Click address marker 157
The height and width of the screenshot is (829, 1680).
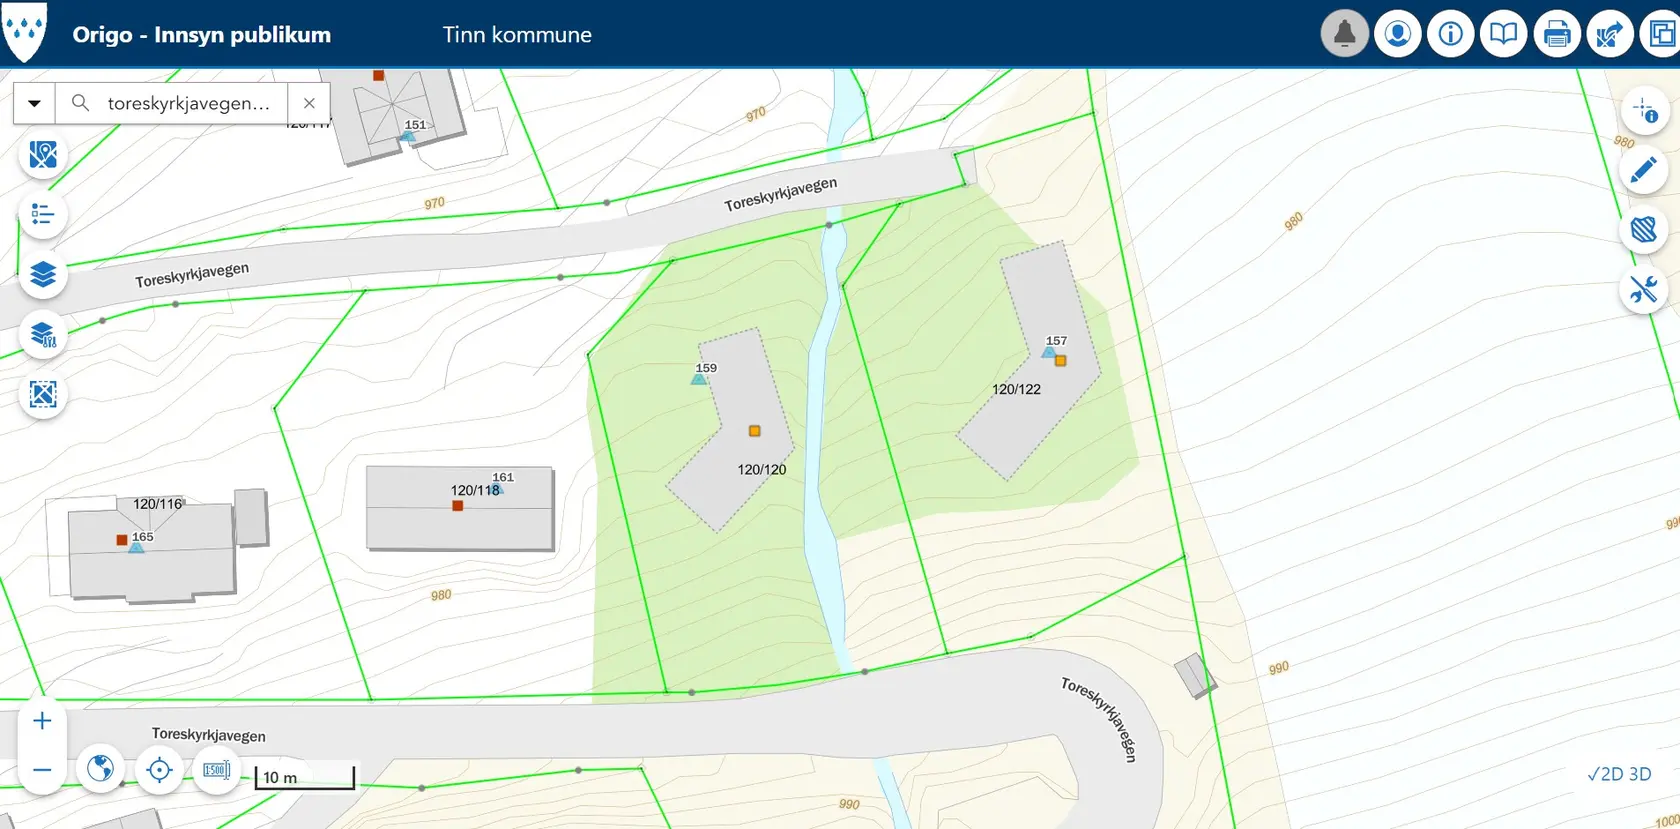tap(1049, 351)
